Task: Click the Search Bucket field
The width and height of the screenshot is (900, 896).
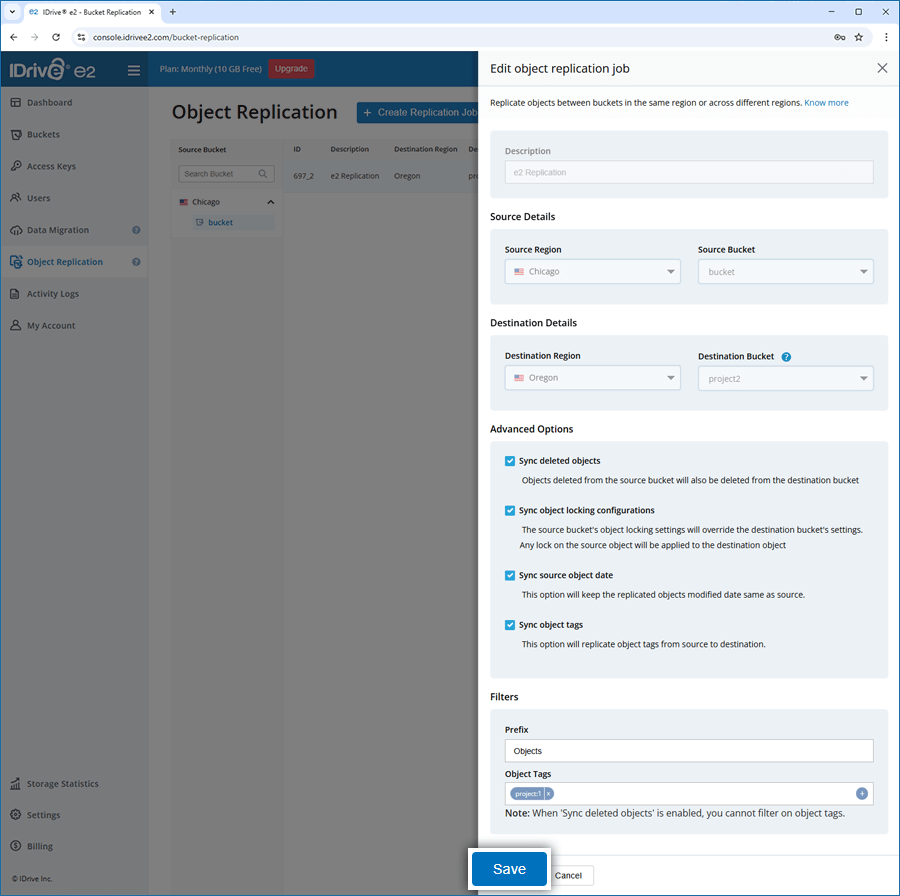Action: point(226,174)
